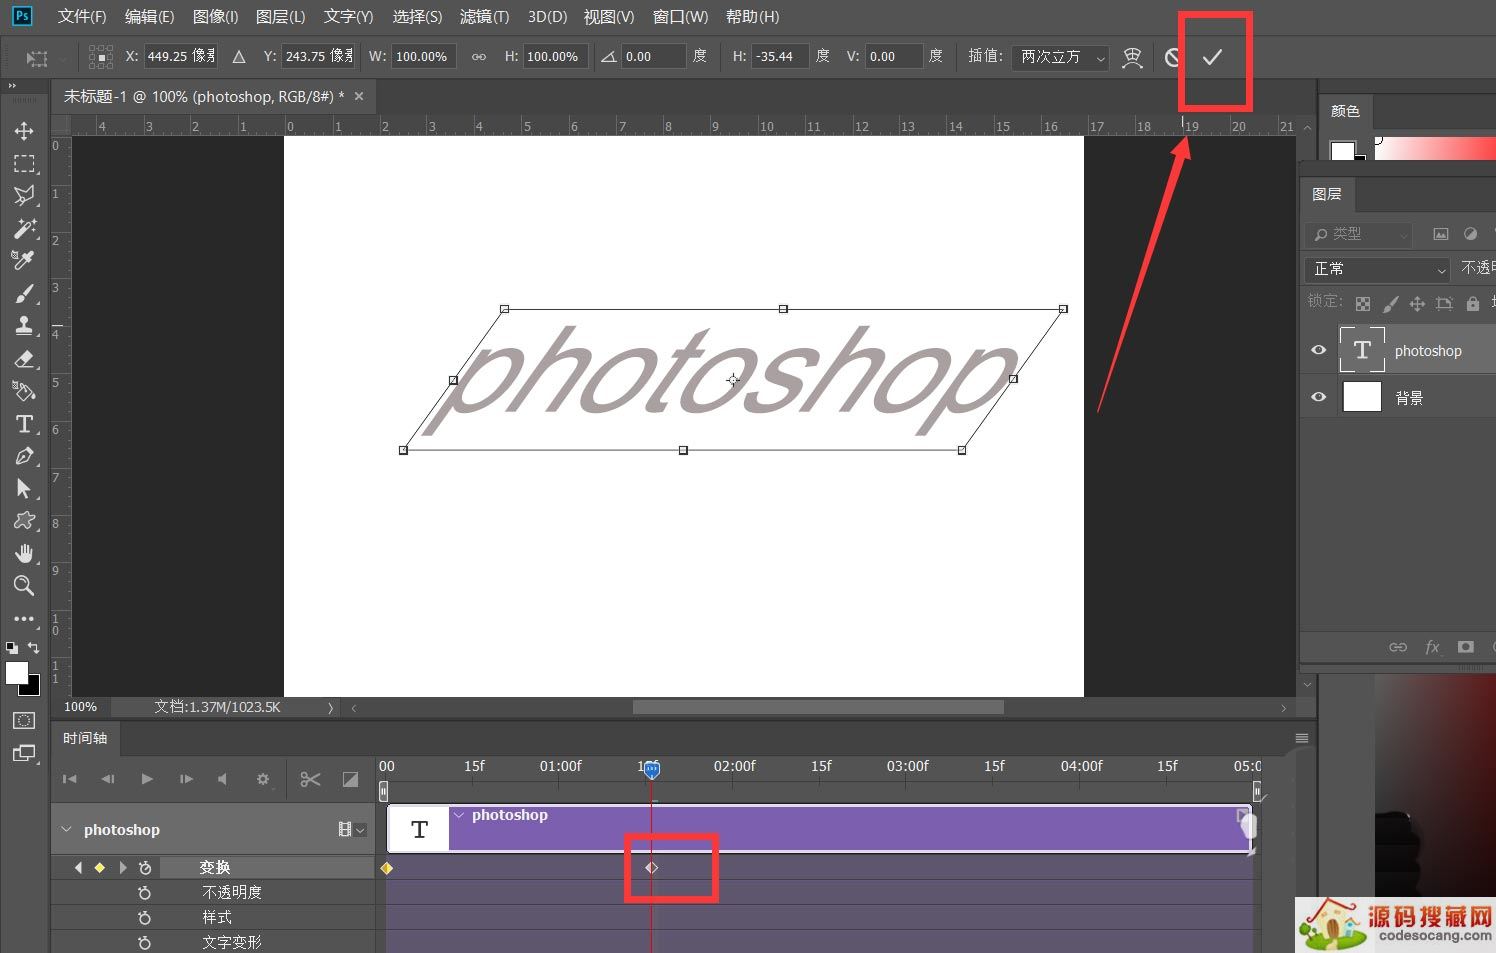
Task: Toggle lock all padlock icon
Action: [1472, 303]
